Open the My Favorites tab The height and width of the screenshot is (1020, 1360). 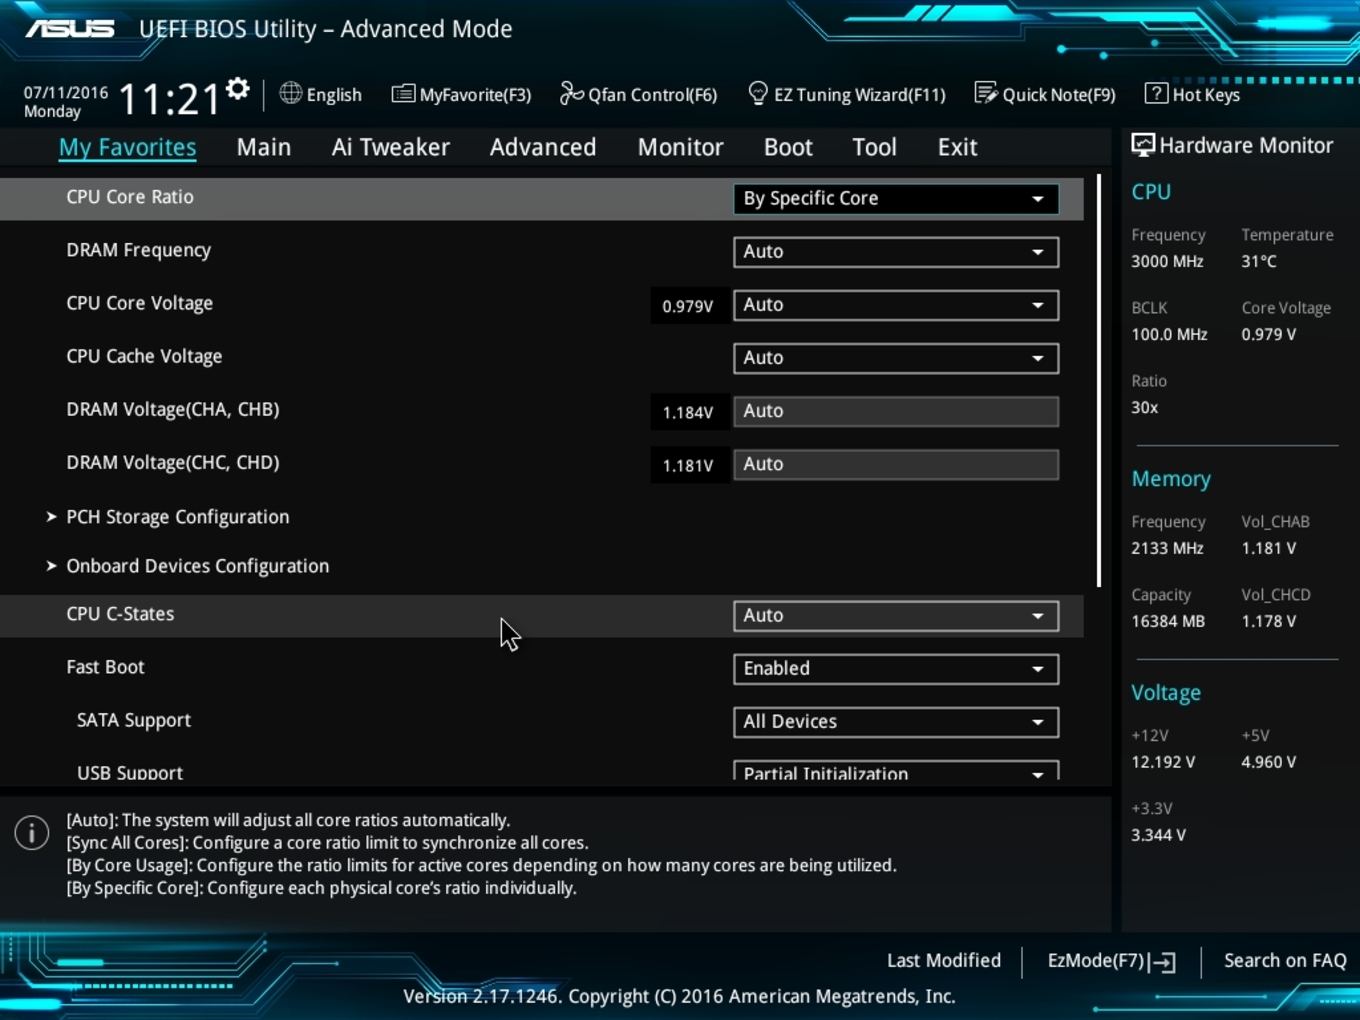pyautogui.click(x=127, y=147)
